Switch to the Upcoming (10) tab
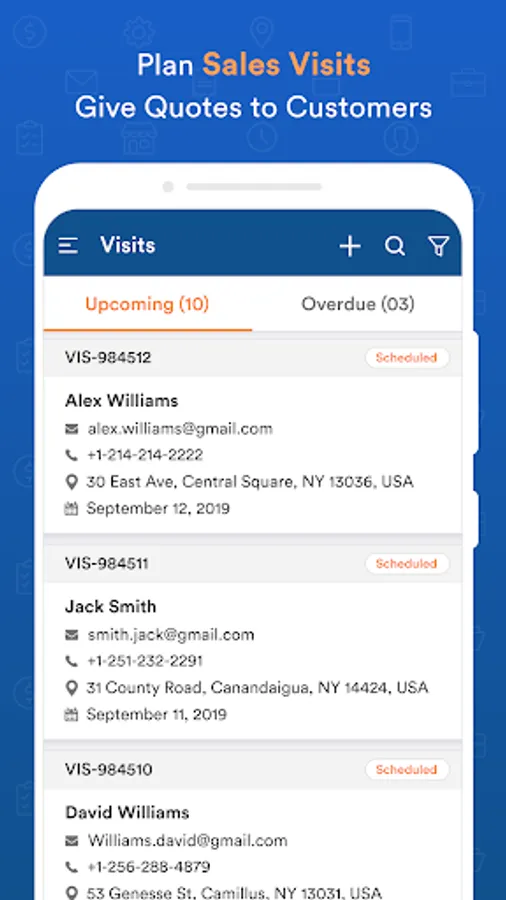Screen dimensions: 506x900 coord(147,304)
